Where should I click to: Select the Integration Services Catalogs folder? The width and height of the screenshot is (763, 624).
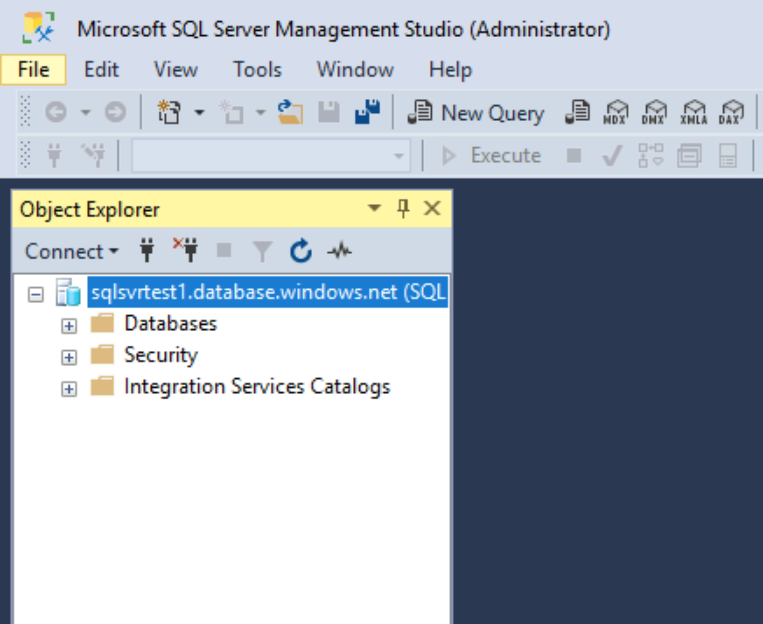pyautogui.click(x=257, y=387)
